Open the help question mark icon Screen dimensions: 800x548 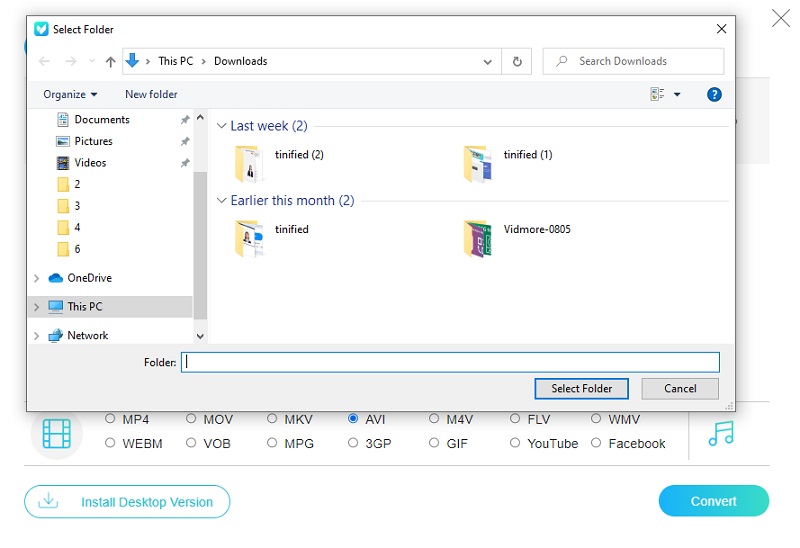click(714, 94)
